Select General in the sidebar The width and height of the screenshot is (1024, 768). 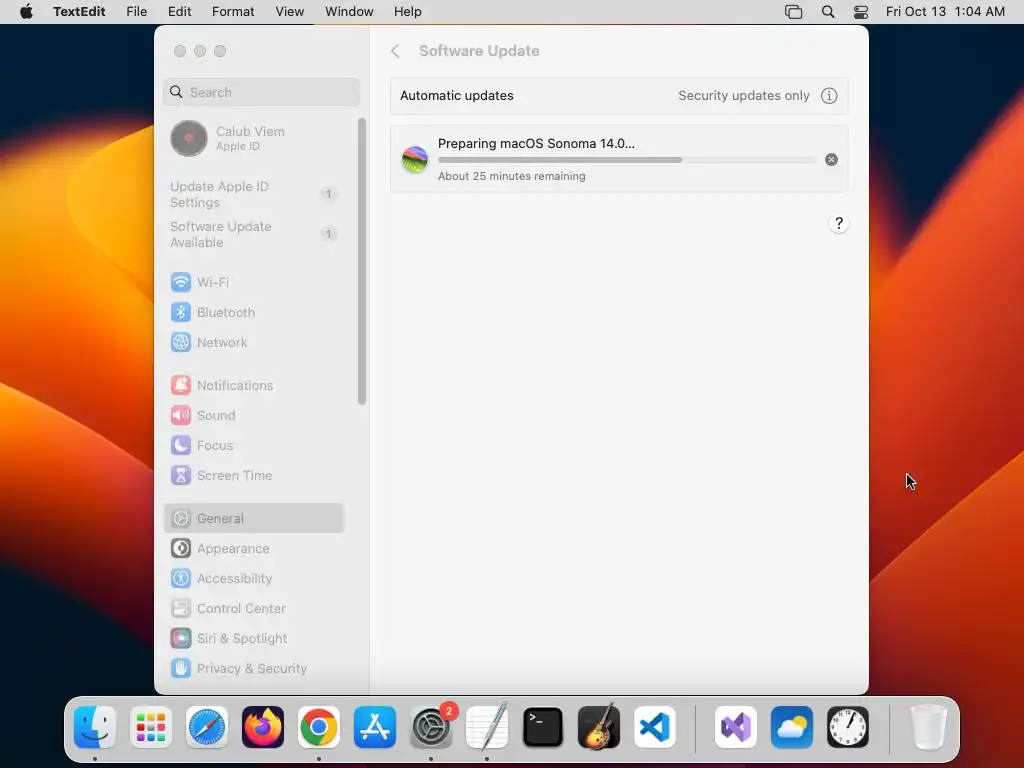tap(253, 519)
